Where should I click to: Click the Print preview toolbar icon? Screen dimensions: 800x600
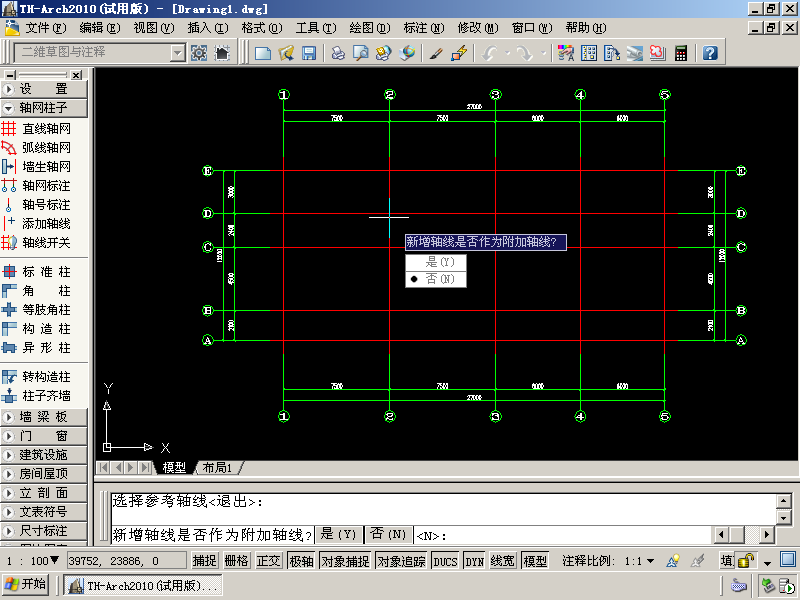(361, 53)
